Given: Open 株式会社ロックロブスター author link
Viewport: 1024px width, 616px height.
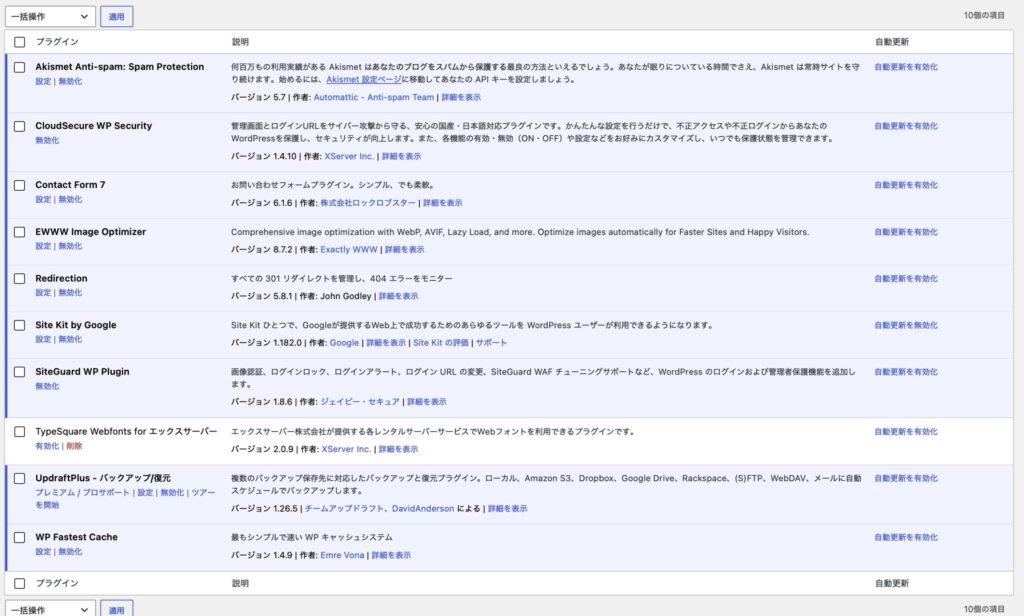Looking at the screenshot, I should (x=368, y=203).
